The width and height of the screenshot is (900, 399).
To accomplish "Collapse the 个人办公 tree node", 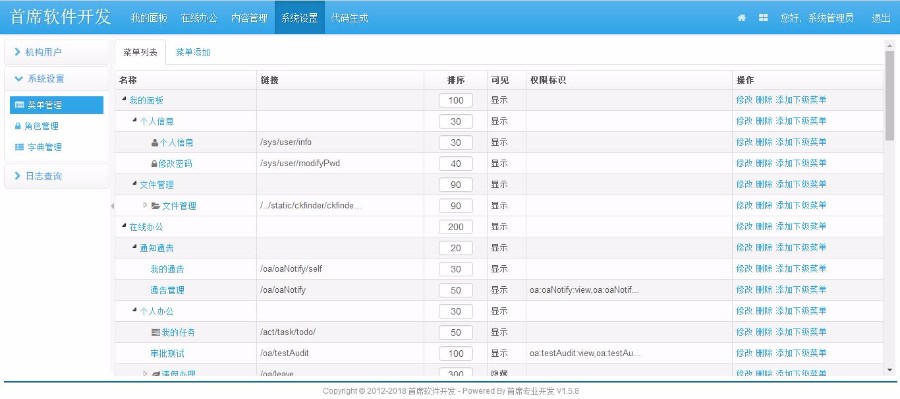I will (x=135, y=311).
